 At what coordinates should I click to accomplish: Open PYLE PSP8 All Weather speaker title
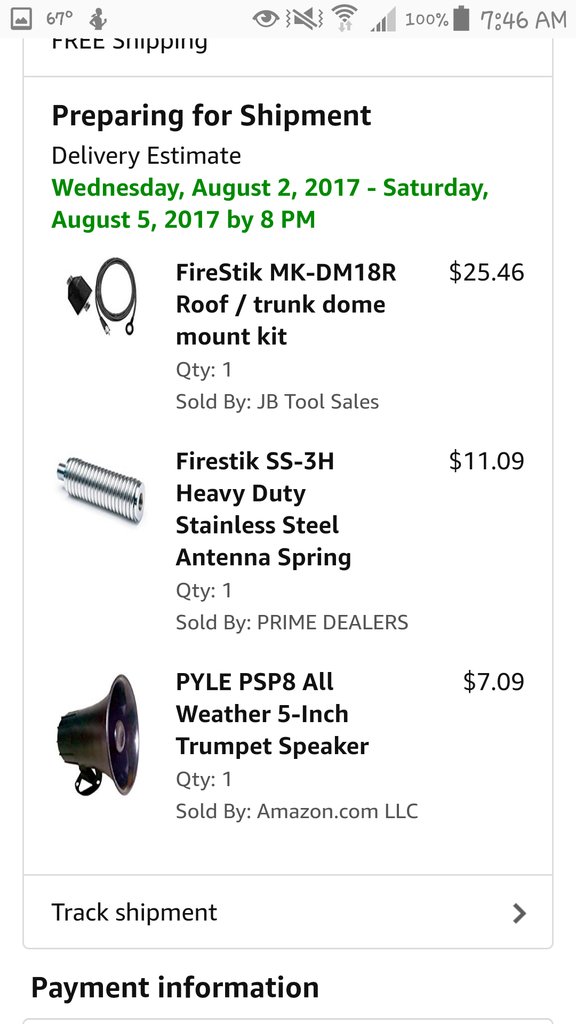(x=272, y=714)
